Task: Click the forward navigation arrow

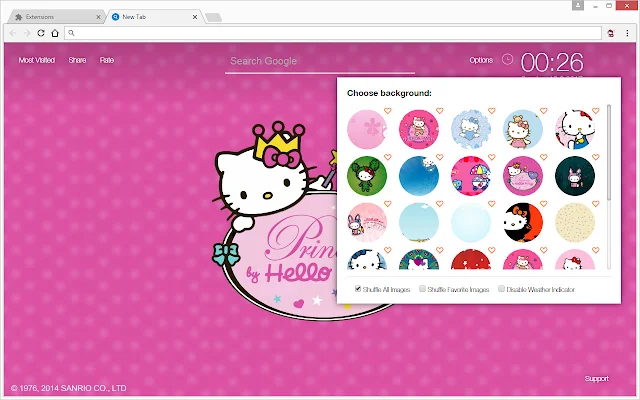Action: (x=27, y=33)
